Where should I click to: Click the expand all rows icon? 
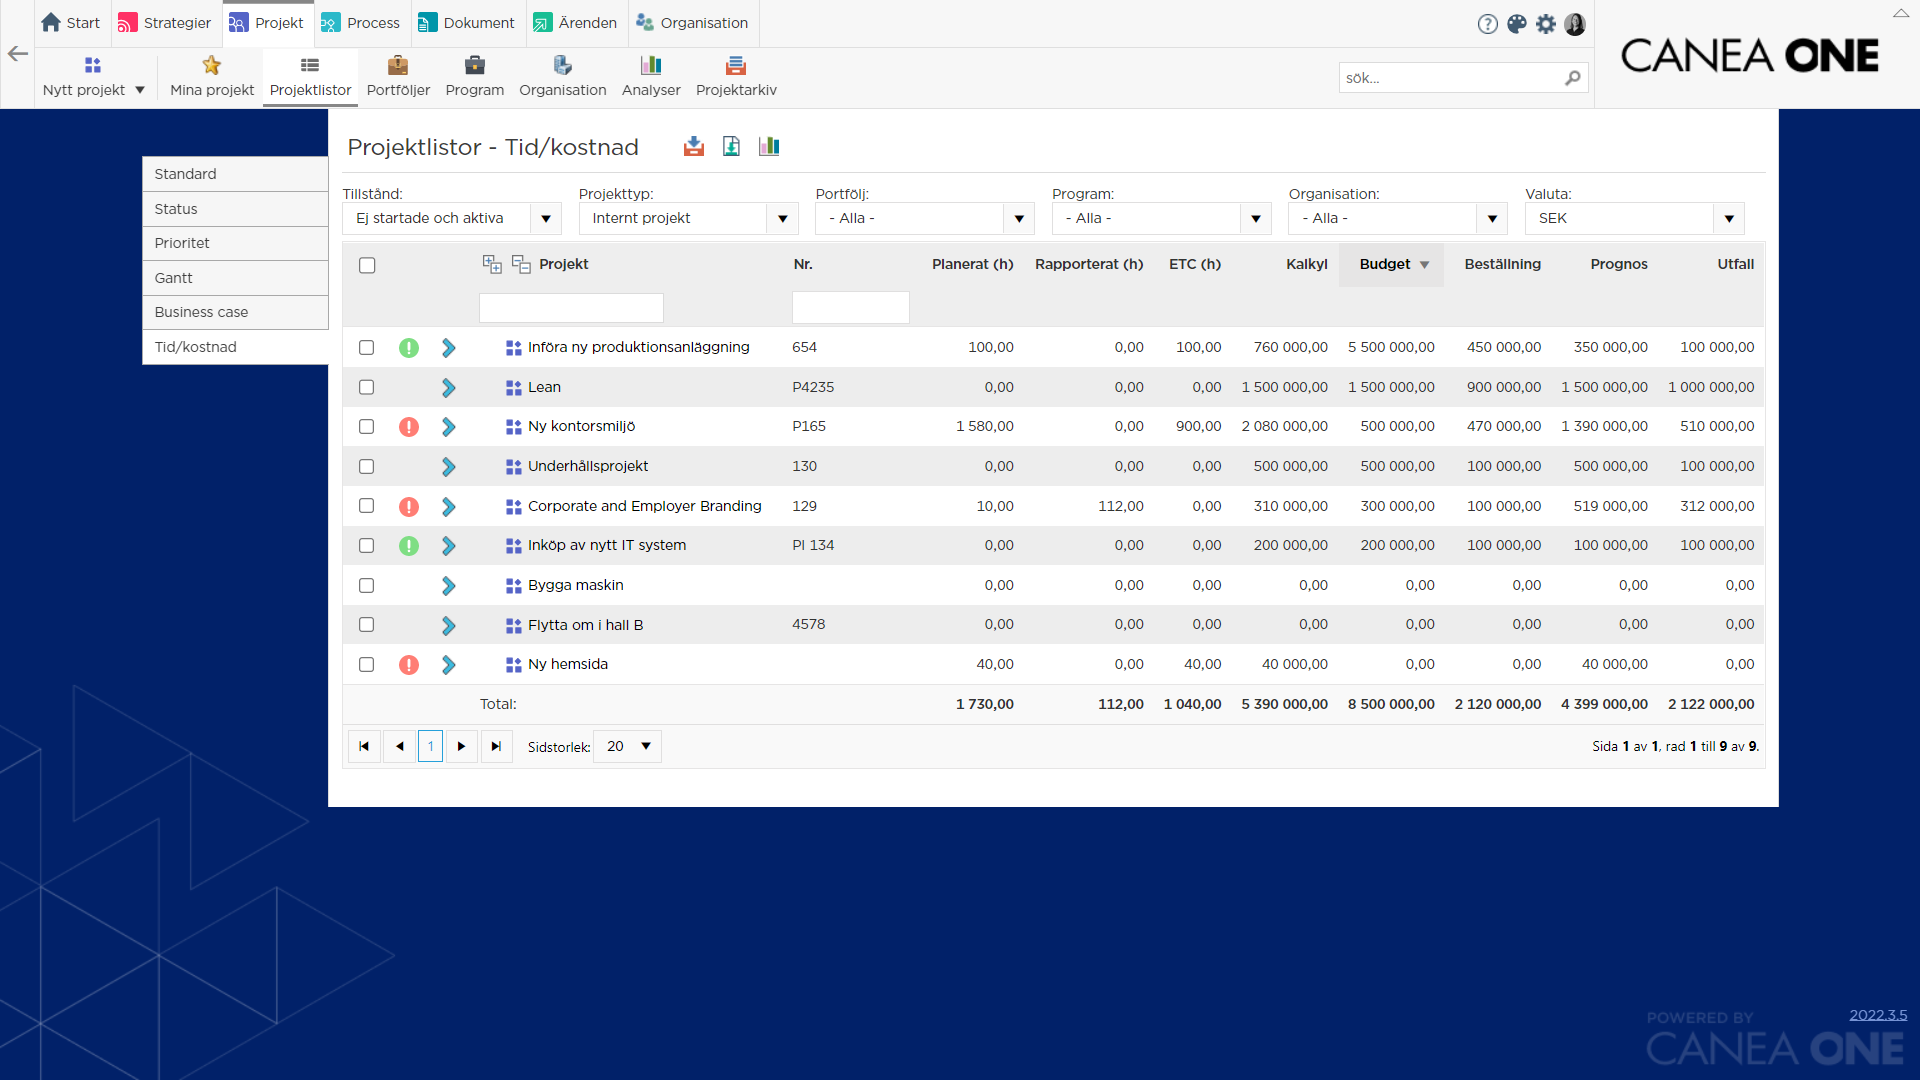coord(492,264)
